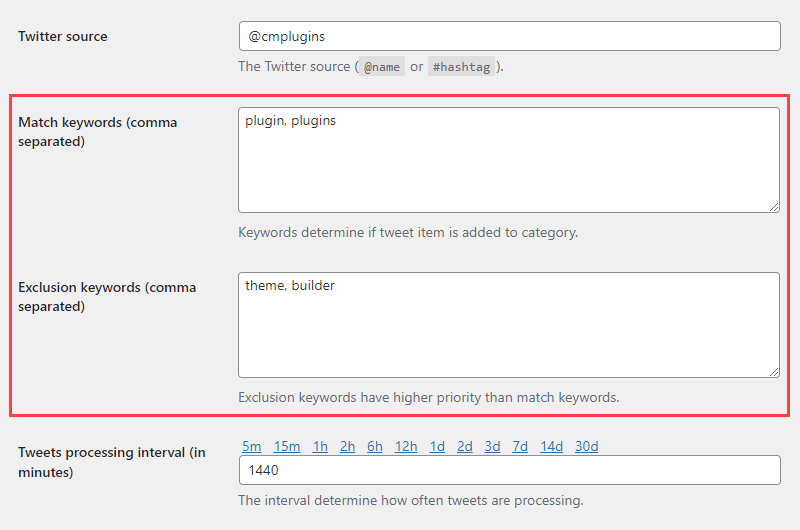Select the 2d interval shortcut
Image resolution: width=800 pixels, height=530 pixels.
(x=465, y=446)
